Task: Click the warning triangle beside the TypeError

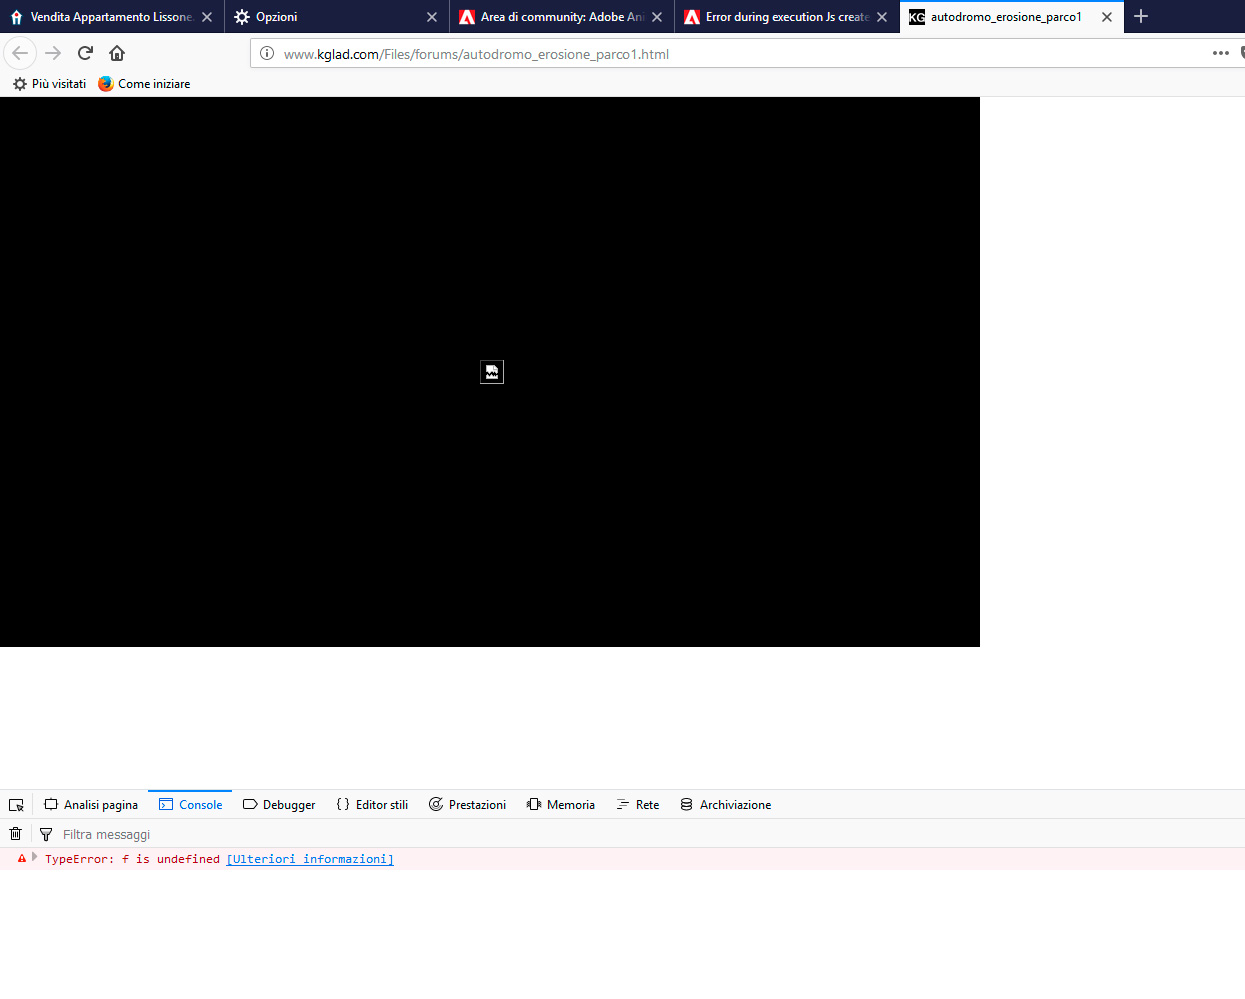Action: (21, 858)
